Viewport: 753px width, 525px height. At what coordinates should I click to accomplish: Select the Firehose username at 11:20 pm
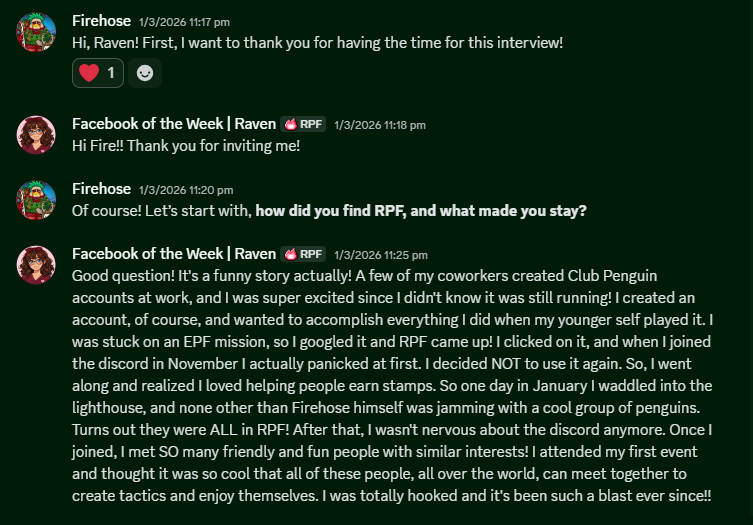pos(101,189)
